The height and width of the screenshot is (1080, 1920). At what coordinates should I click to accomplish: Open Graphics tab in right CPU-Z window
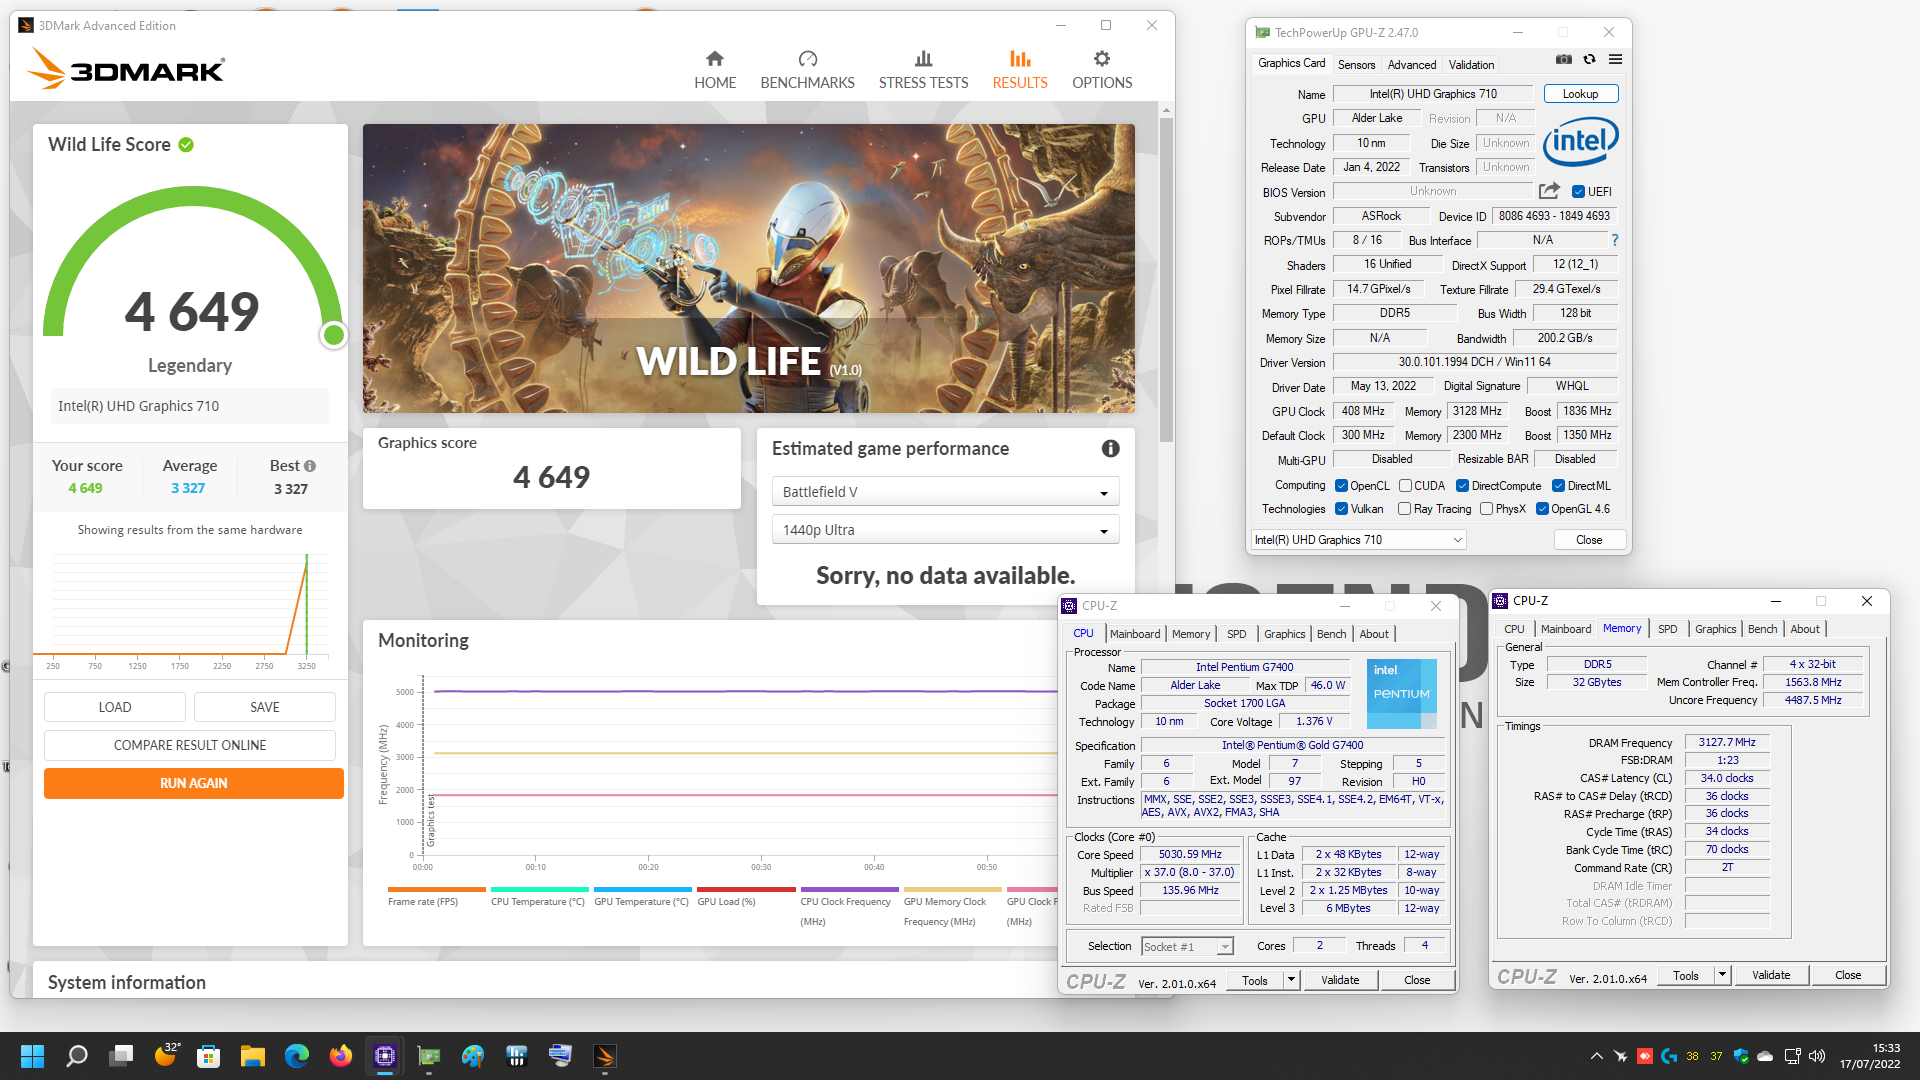coord(1715,629)
